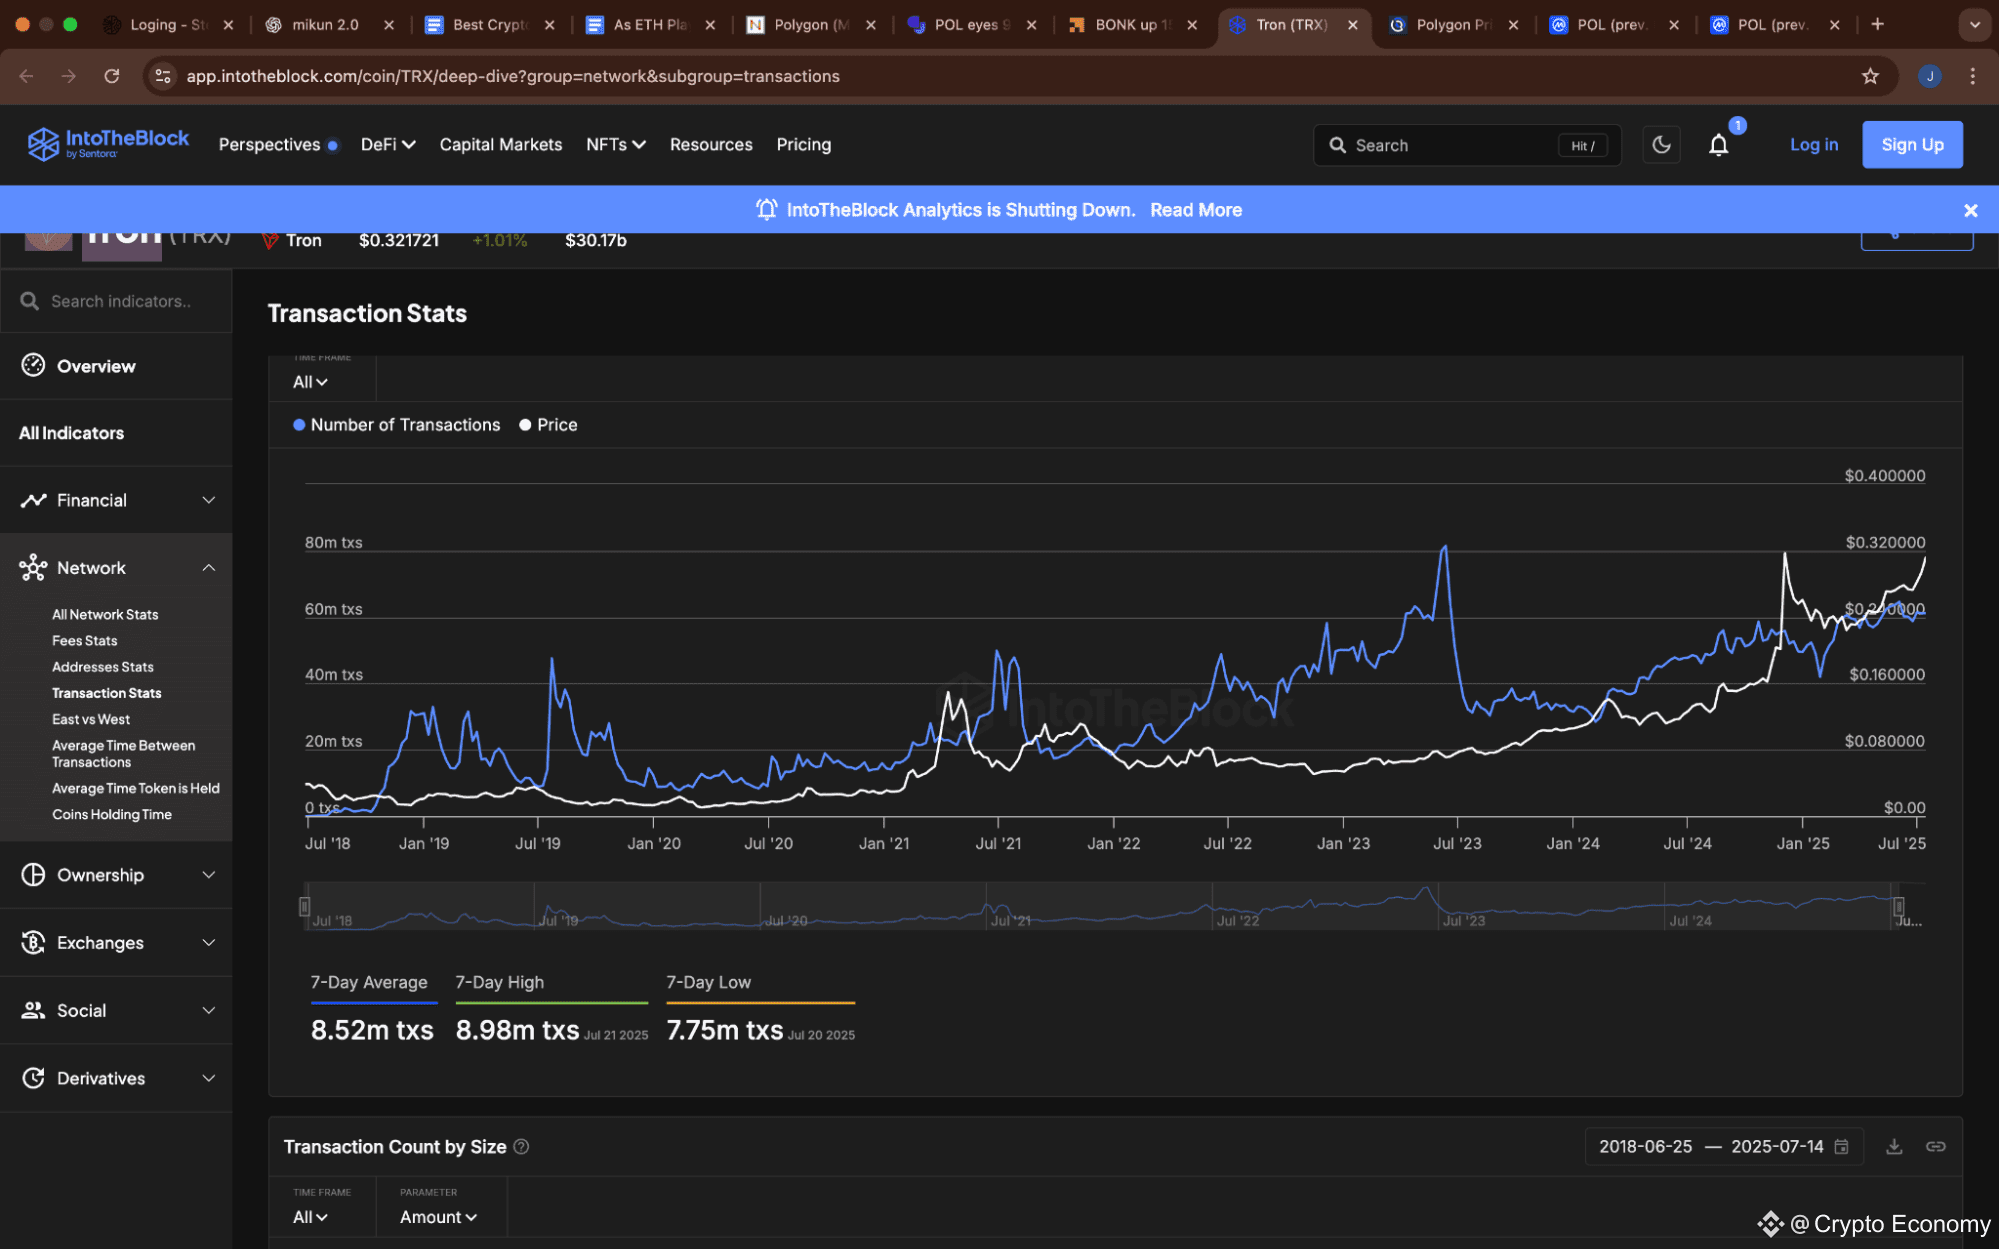Viewport: 1999px width, 1250px height.
Task: Open Fees Stats indicator
Action: (x=84, y=640)
